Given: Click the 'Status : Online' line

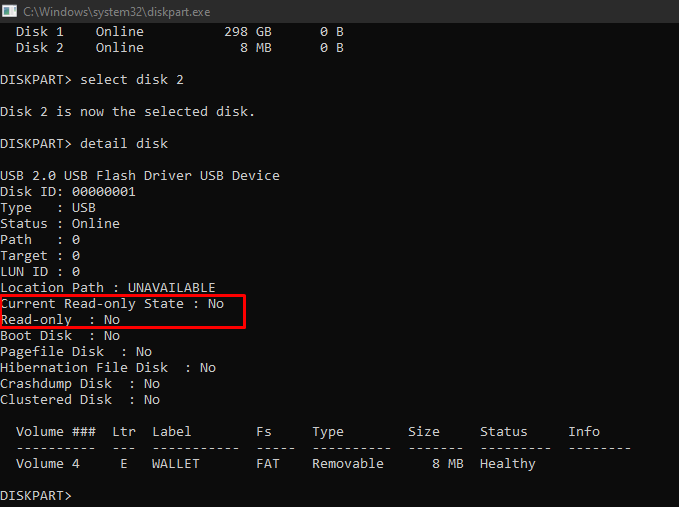Looking at the screenshot, I should pyautogui.click(x=60, y=224).
